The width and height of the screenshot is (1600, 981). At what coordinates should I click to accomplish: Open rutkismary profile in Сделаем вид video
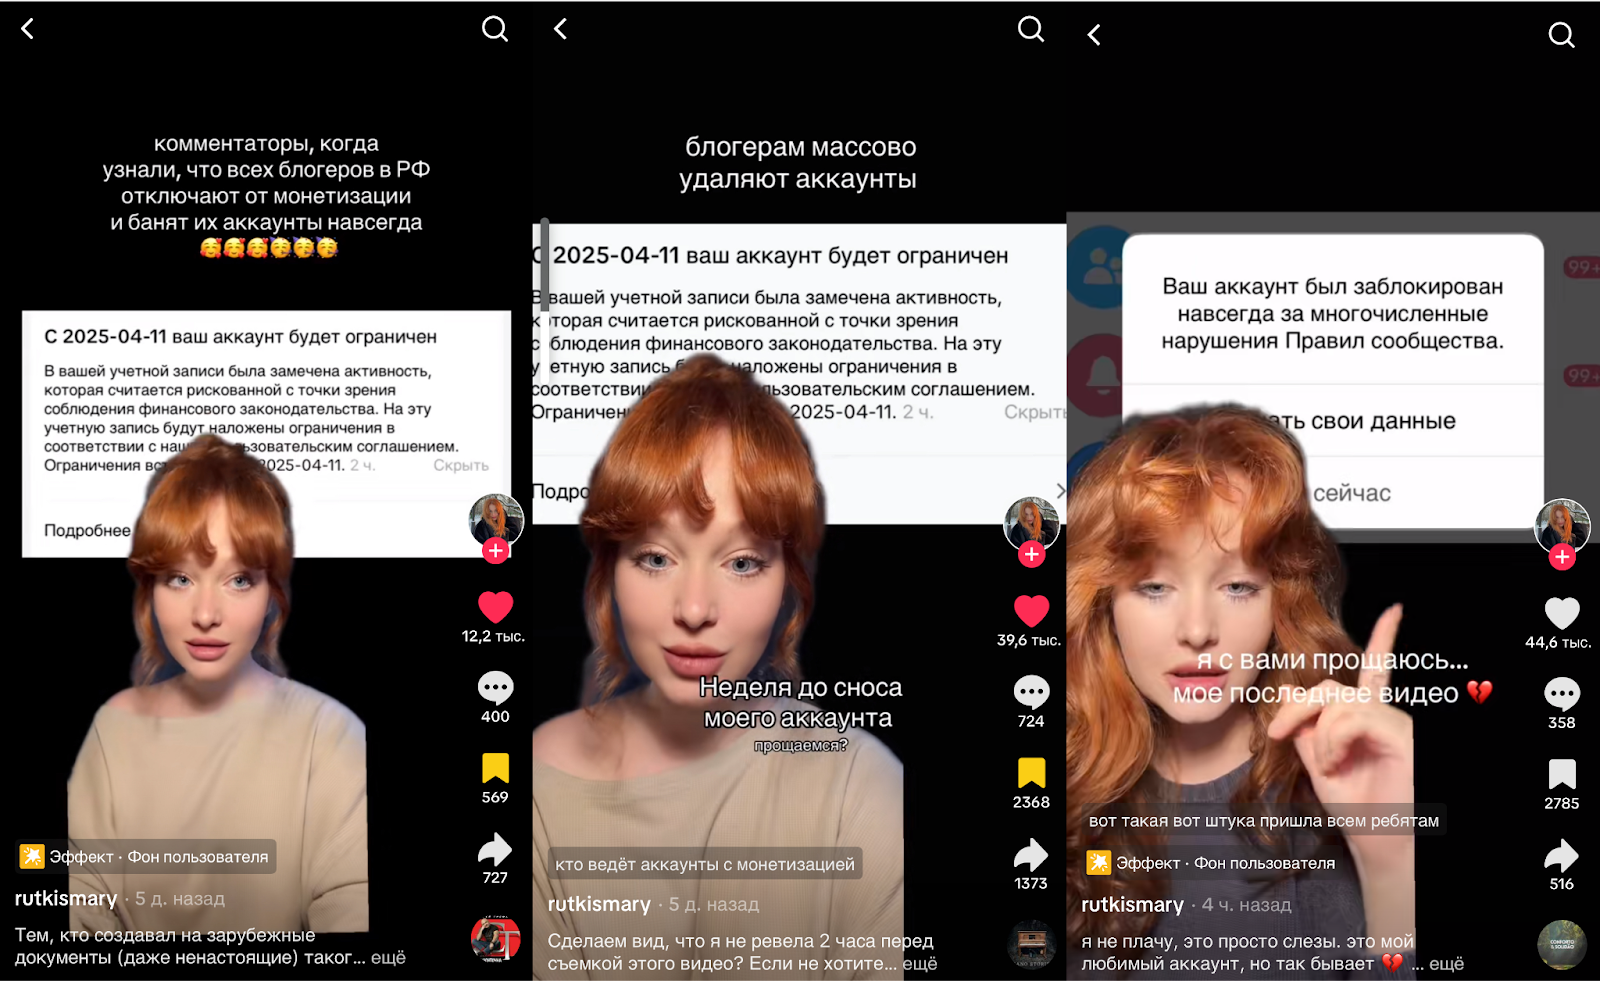click(x=599, y=904)
